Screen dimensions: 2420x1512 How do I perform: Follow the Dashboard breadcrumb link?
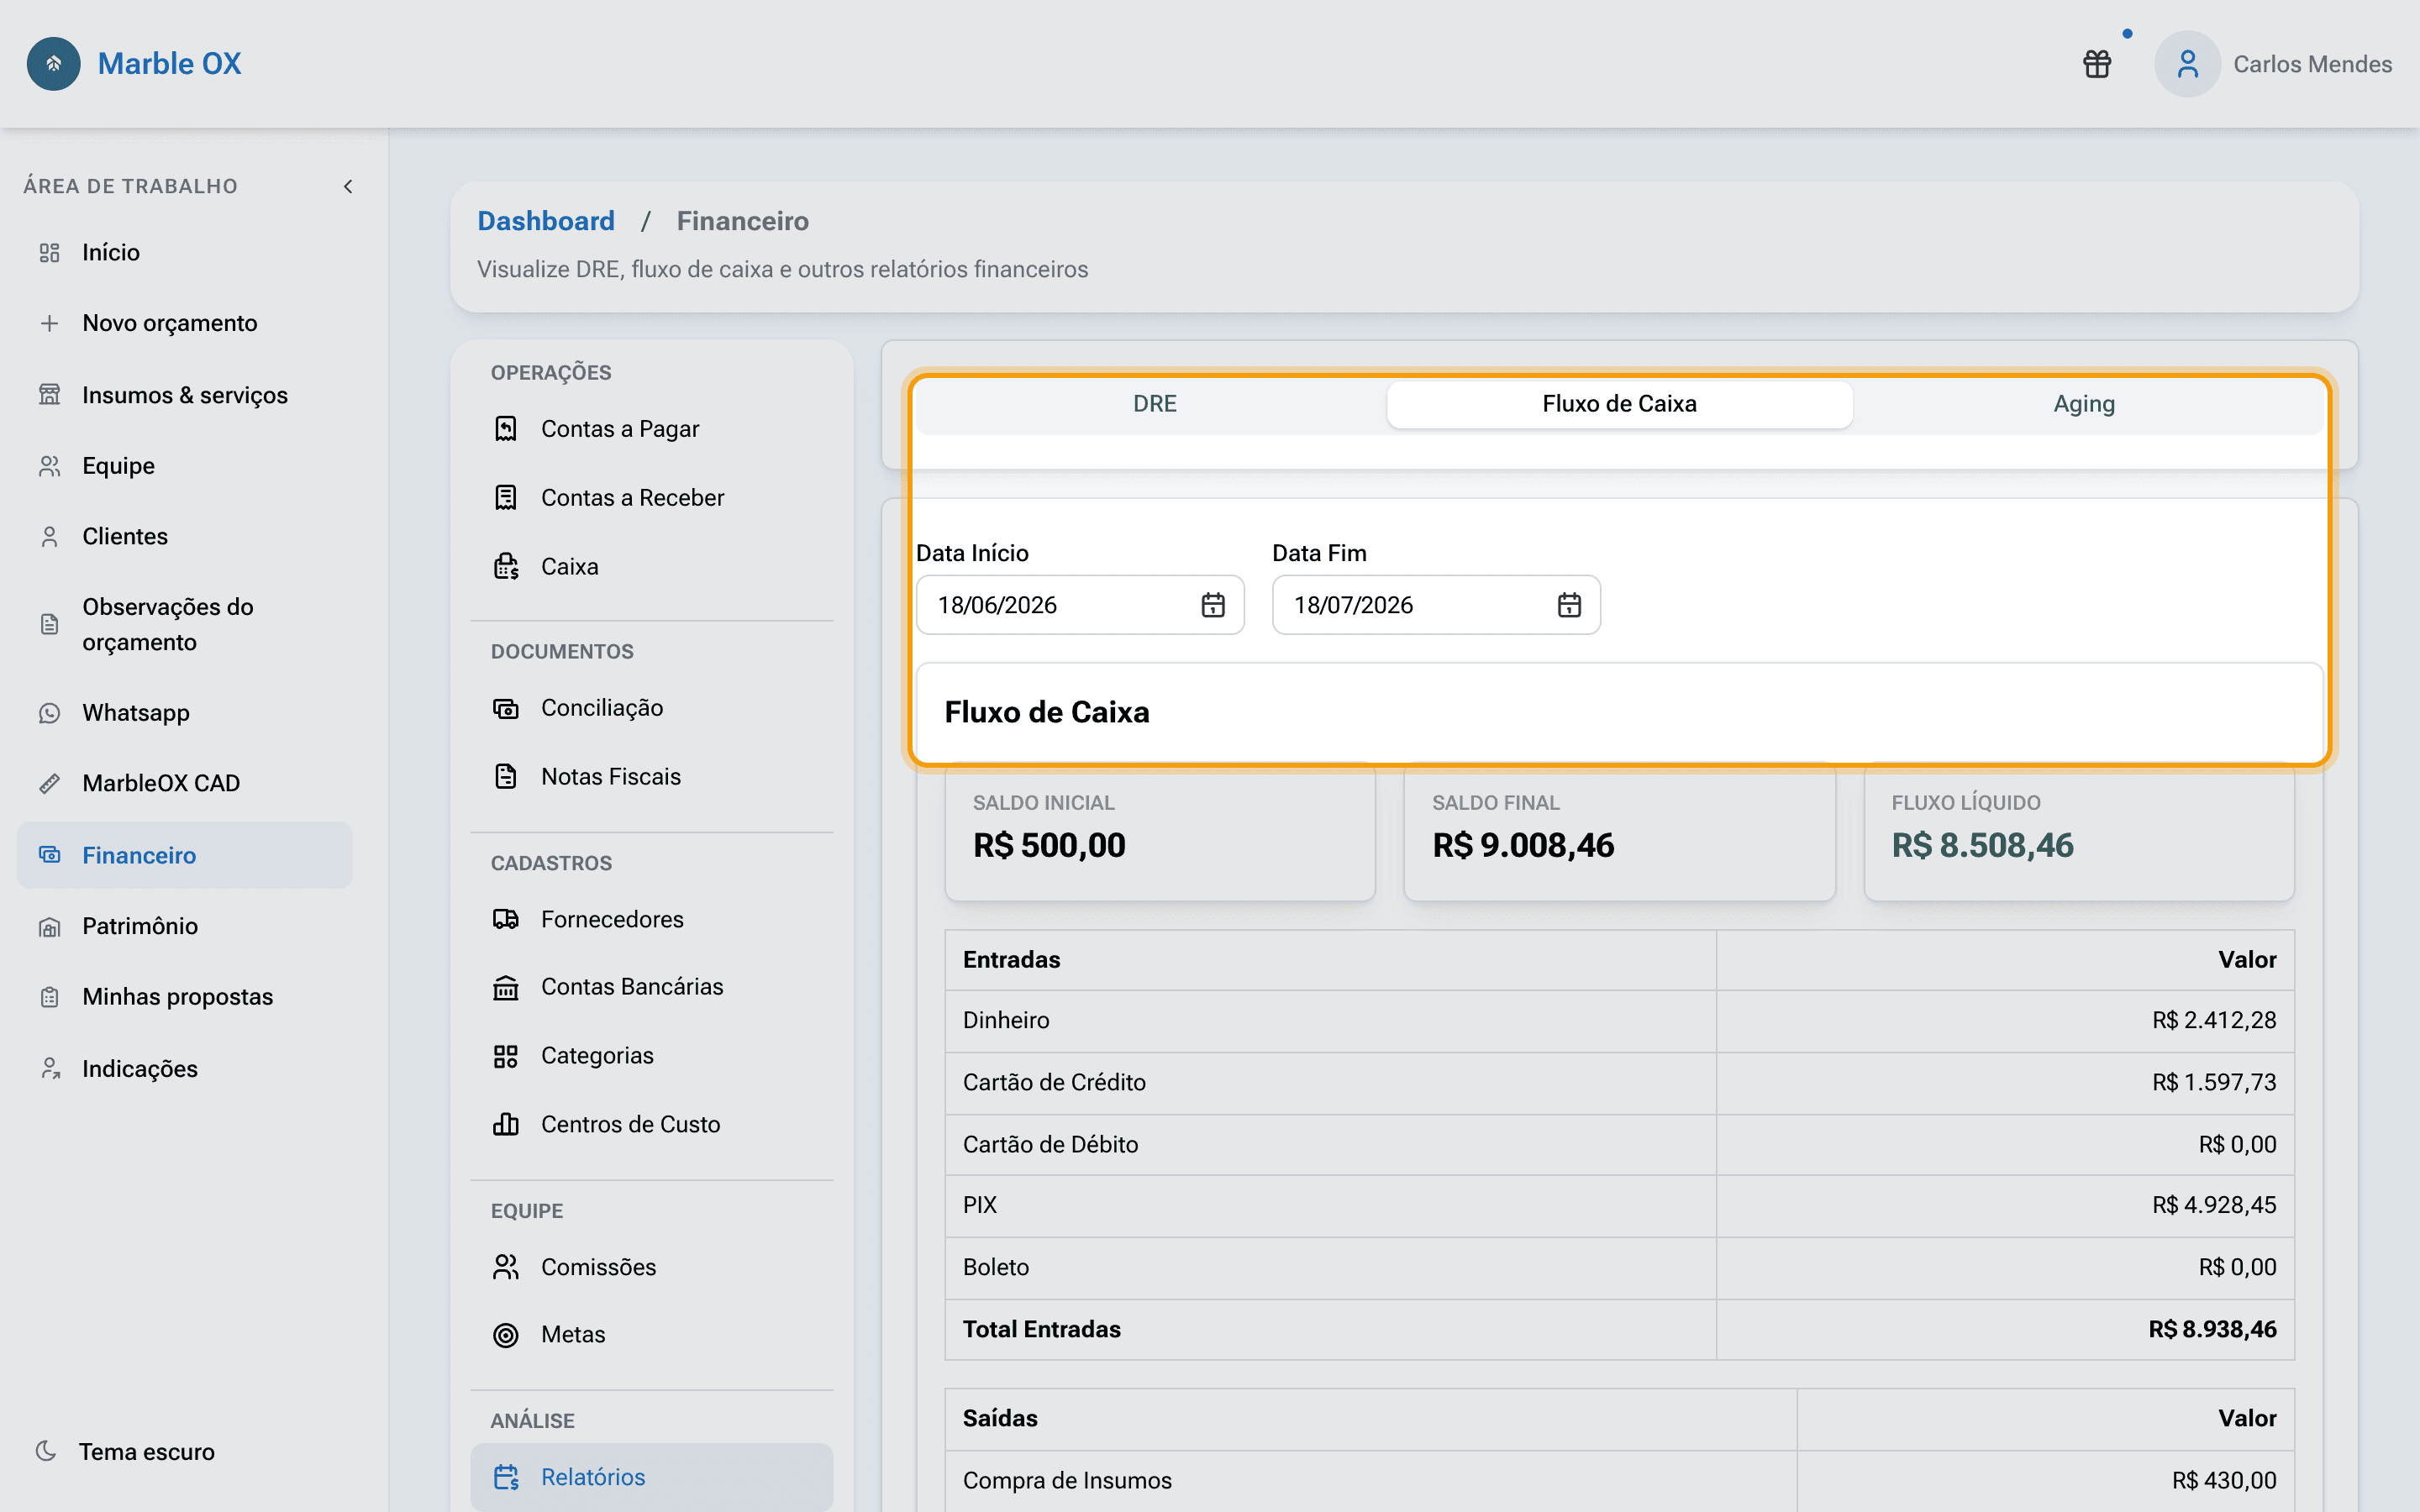tap(546, 221)
